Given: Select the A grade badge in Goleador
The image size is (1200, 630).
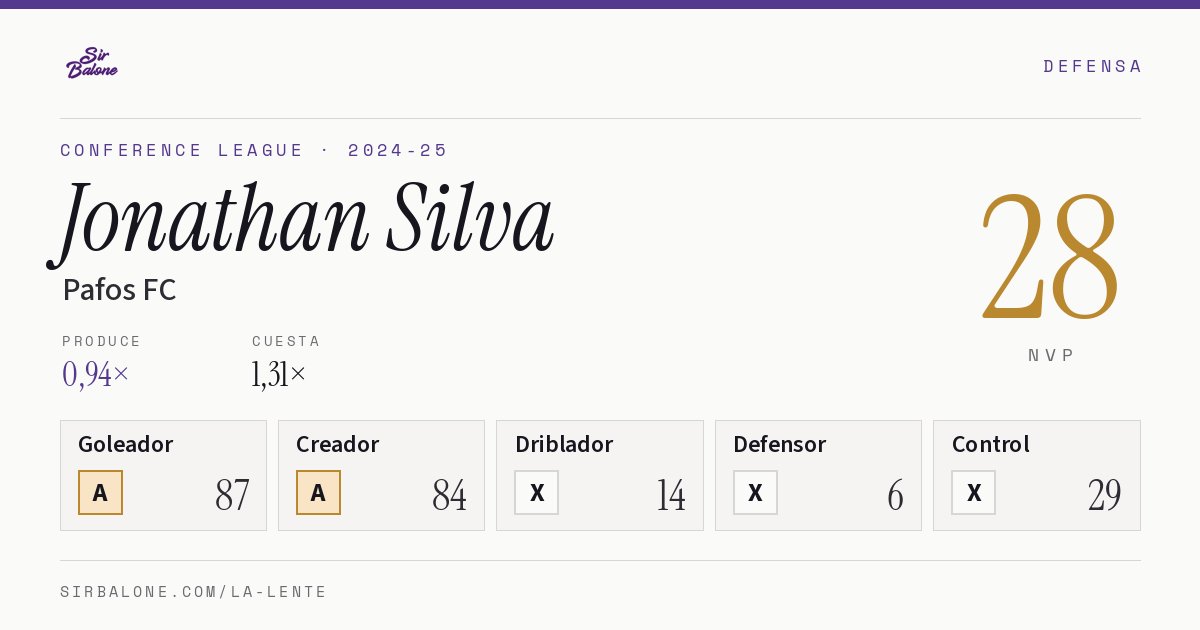Looking at the screenshot, I should pos(100,492).
